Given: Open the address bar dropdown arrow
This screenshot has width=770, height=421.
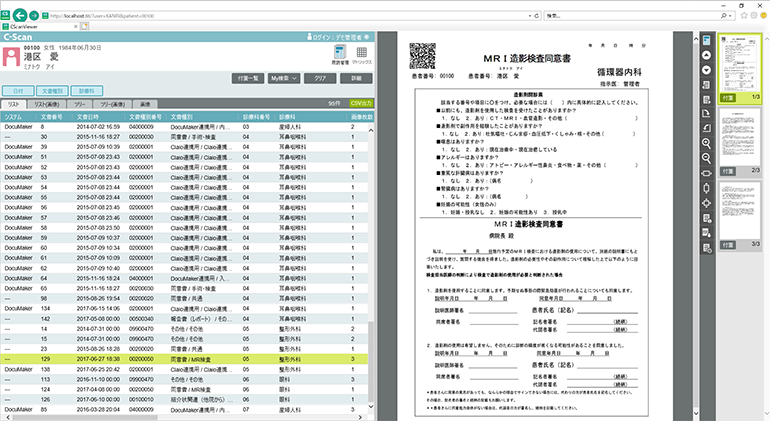Looking at the screenshot, I should (529, 16).
